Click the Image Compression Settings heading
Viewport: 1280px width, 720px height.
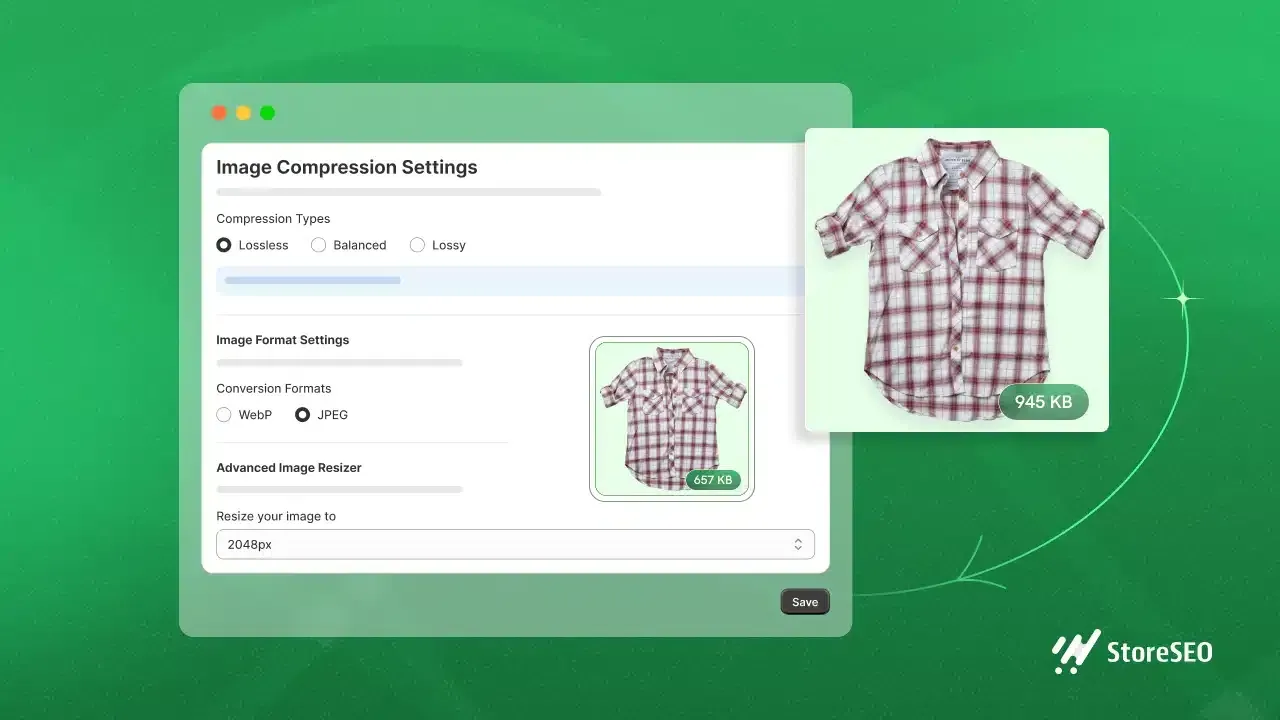click(x=347, y=167)
